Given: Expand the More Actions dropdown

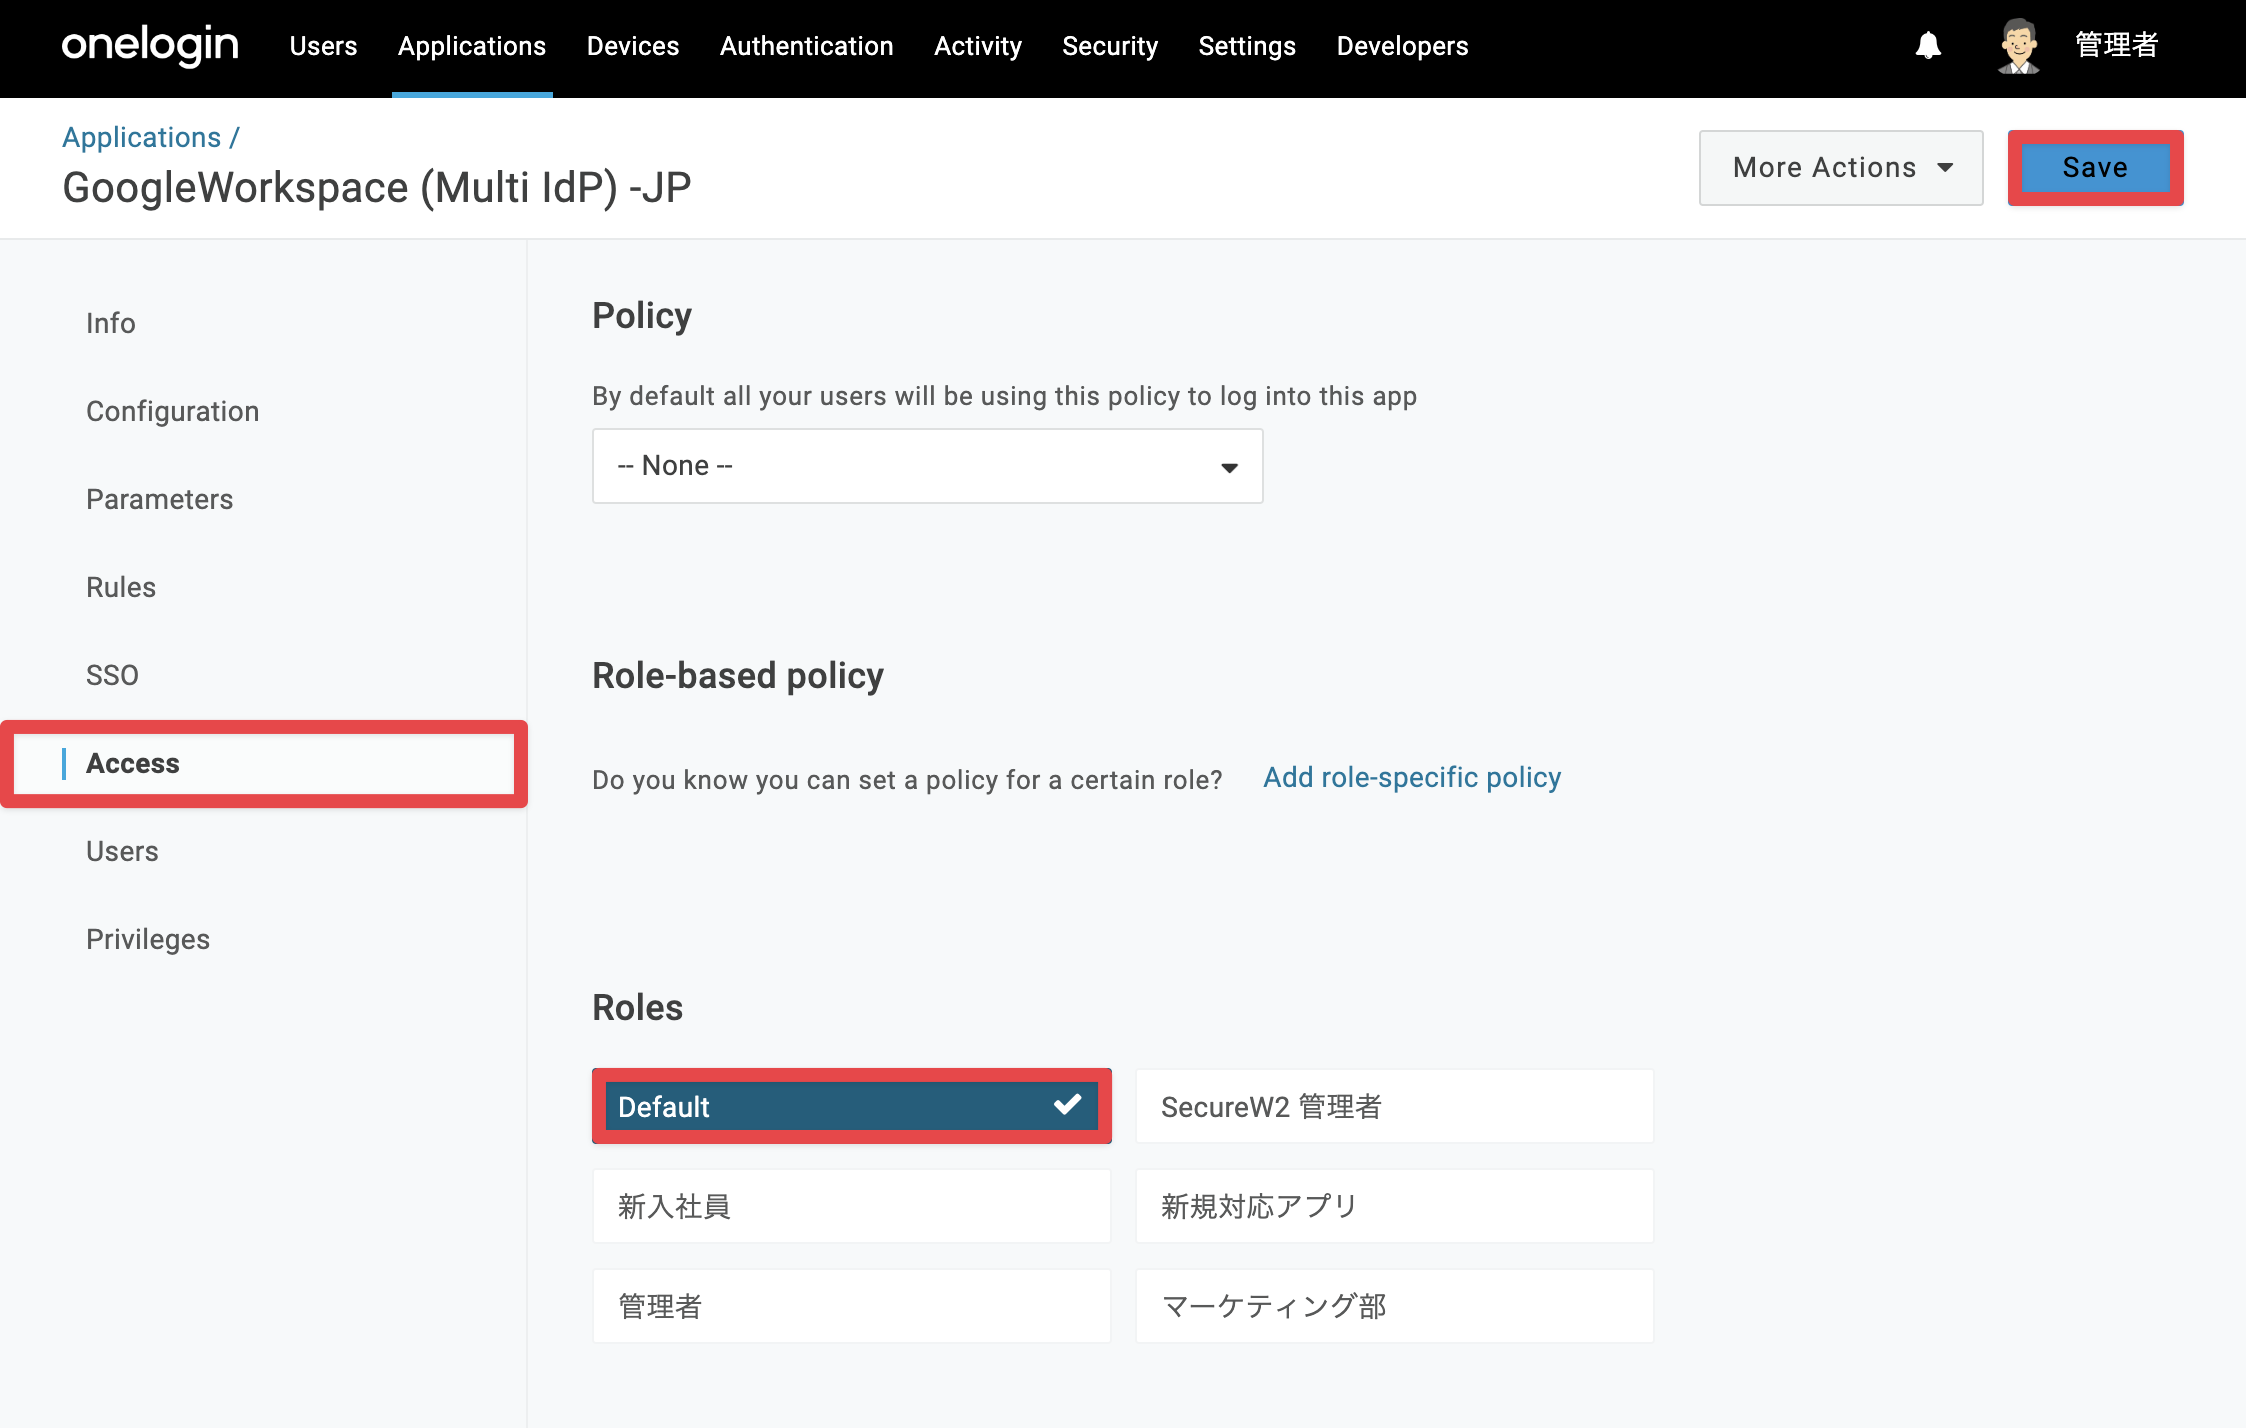Looking at the screenshot, I should pyautogui.click(x=1841, y=168).
